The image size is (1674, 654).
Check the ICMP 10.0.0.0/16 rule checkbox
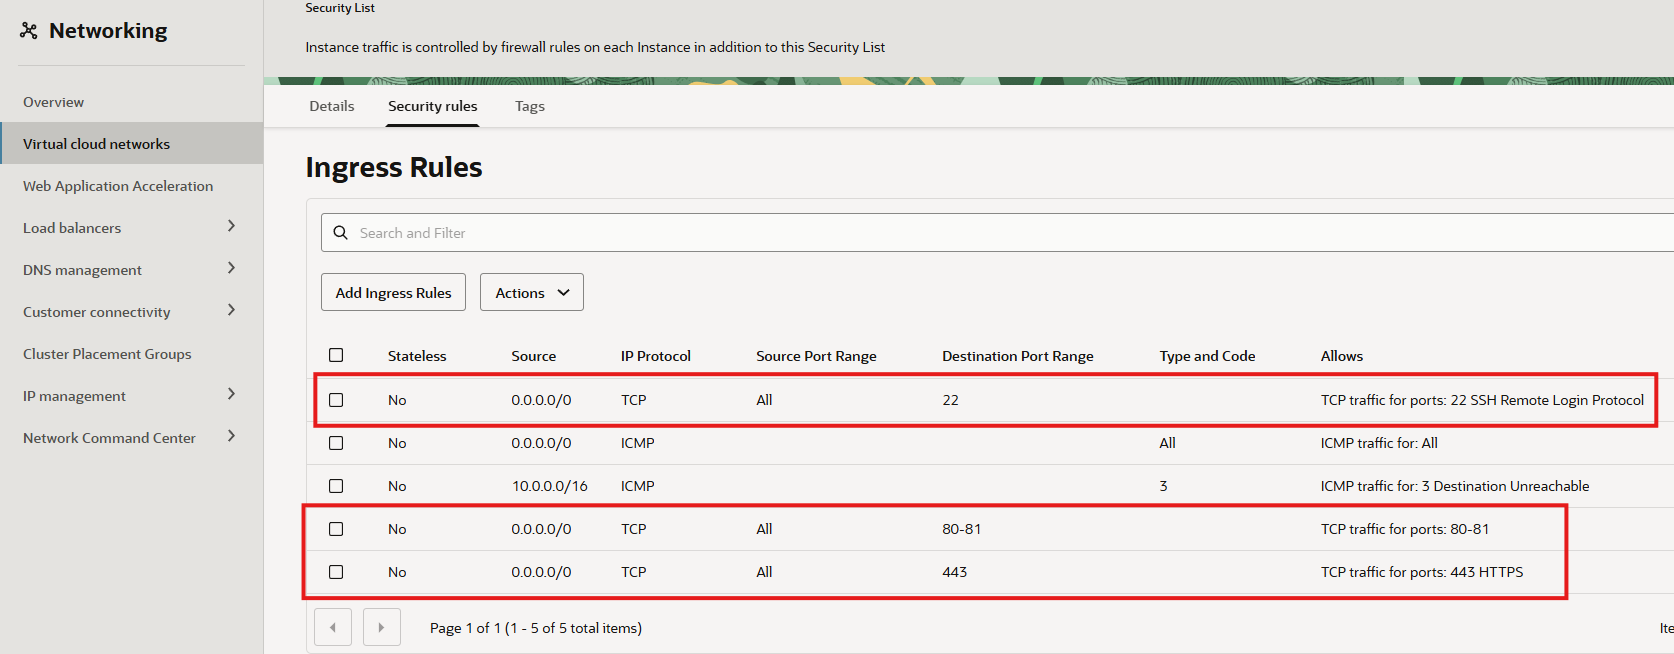point(336,486)
